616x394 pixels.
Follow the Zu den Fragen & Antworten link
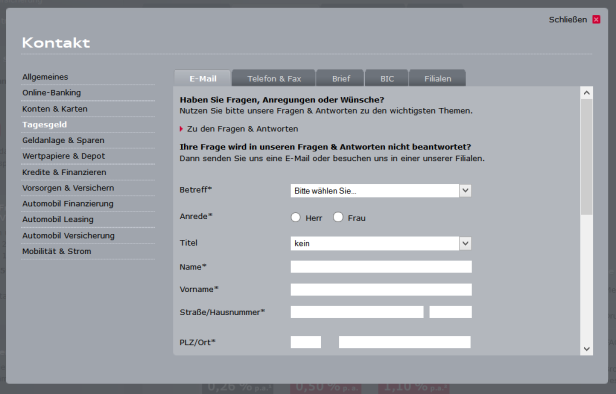[242, 129]
